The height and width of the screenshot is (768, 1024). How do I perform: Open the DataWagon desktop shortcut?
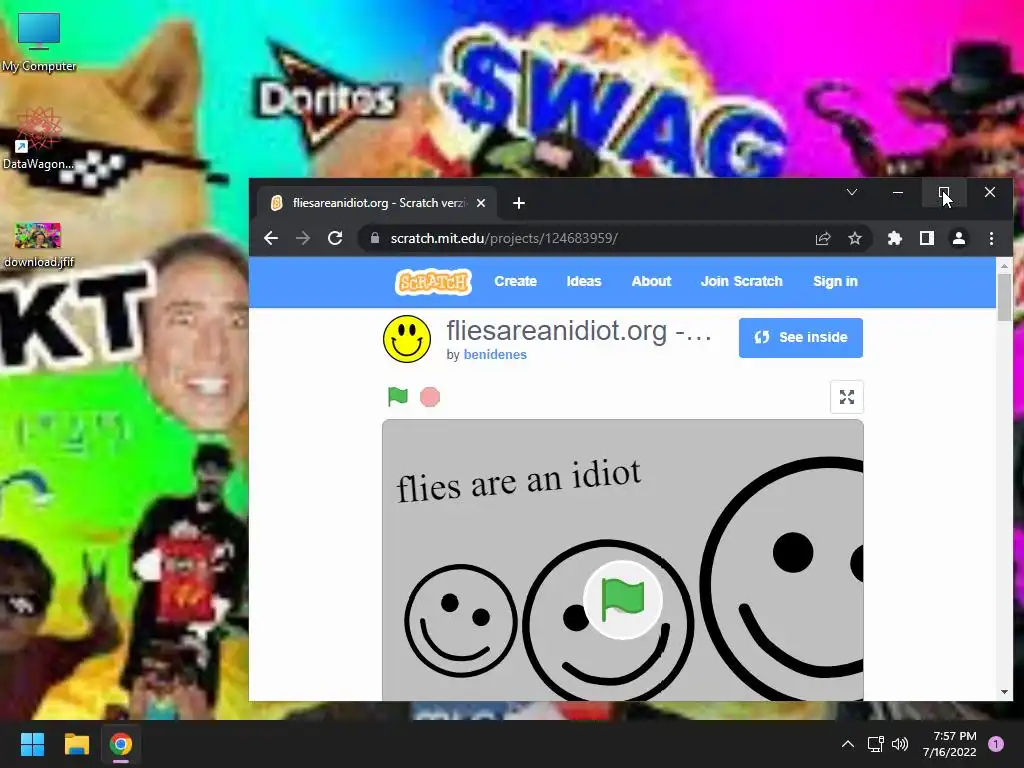click(x=39, y=139)
